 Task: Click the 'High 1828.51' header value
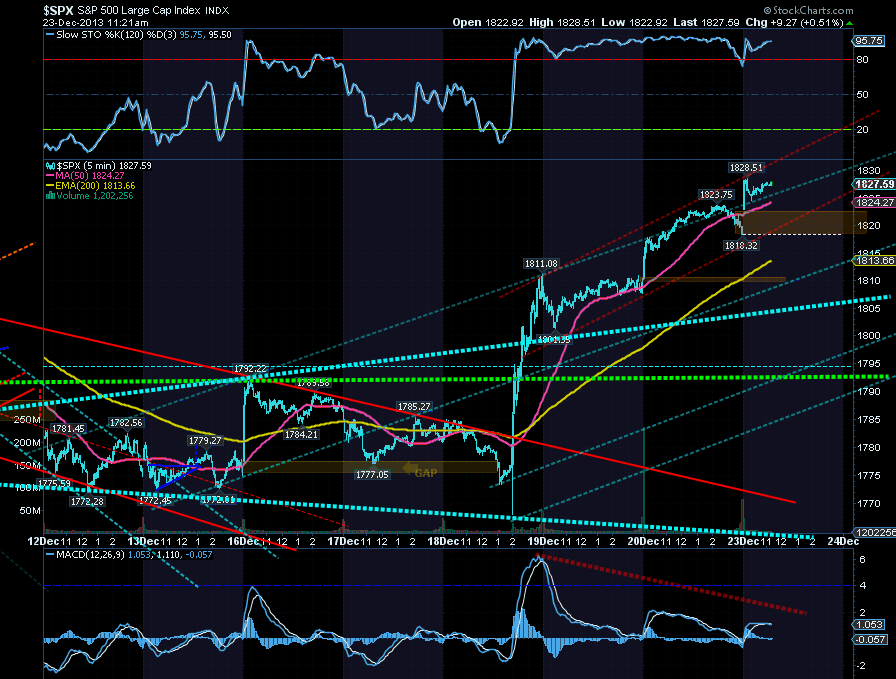(x=562, y=22)
